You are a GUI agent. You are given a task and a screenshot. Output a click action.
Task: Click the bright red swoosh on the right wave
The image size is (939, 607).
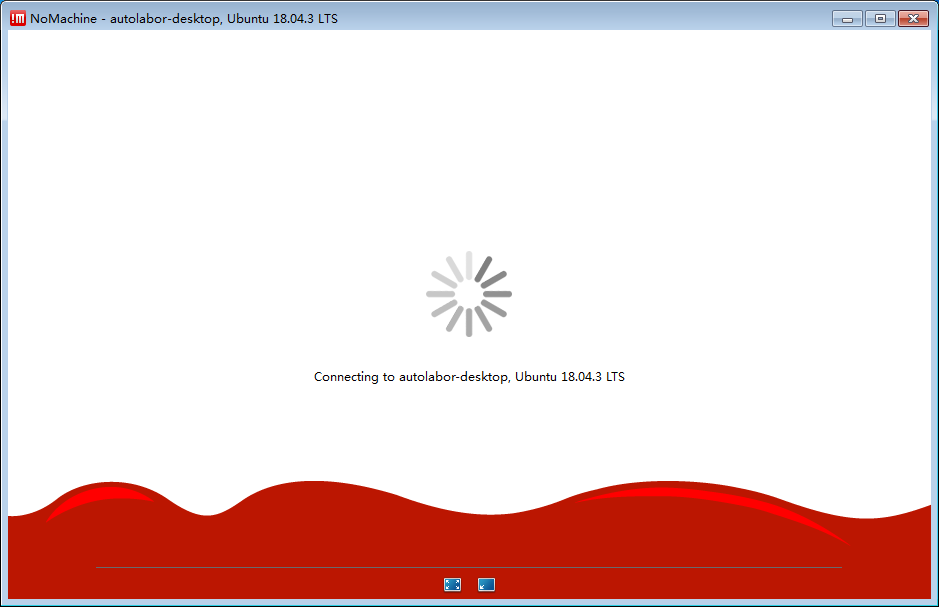[x=720, y=496]
